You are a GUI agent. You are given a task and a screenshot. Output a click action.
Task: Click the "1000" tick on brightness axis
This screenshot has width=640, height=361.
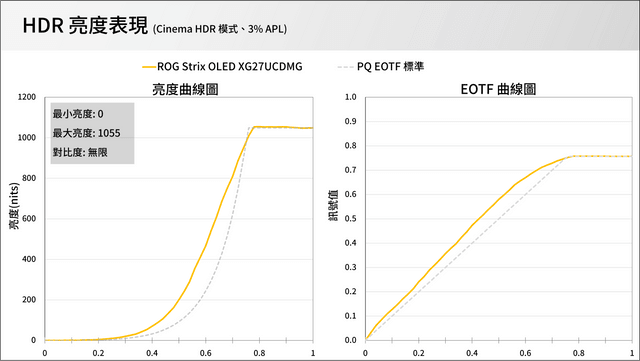click(x=27, y=138)
